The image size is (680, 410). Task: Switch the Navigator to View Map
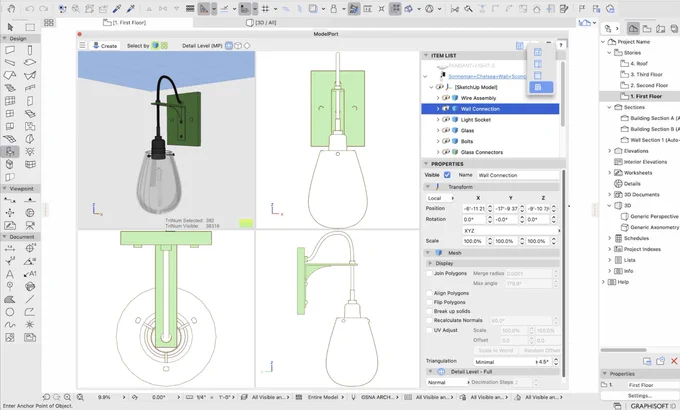pos(647,29)
